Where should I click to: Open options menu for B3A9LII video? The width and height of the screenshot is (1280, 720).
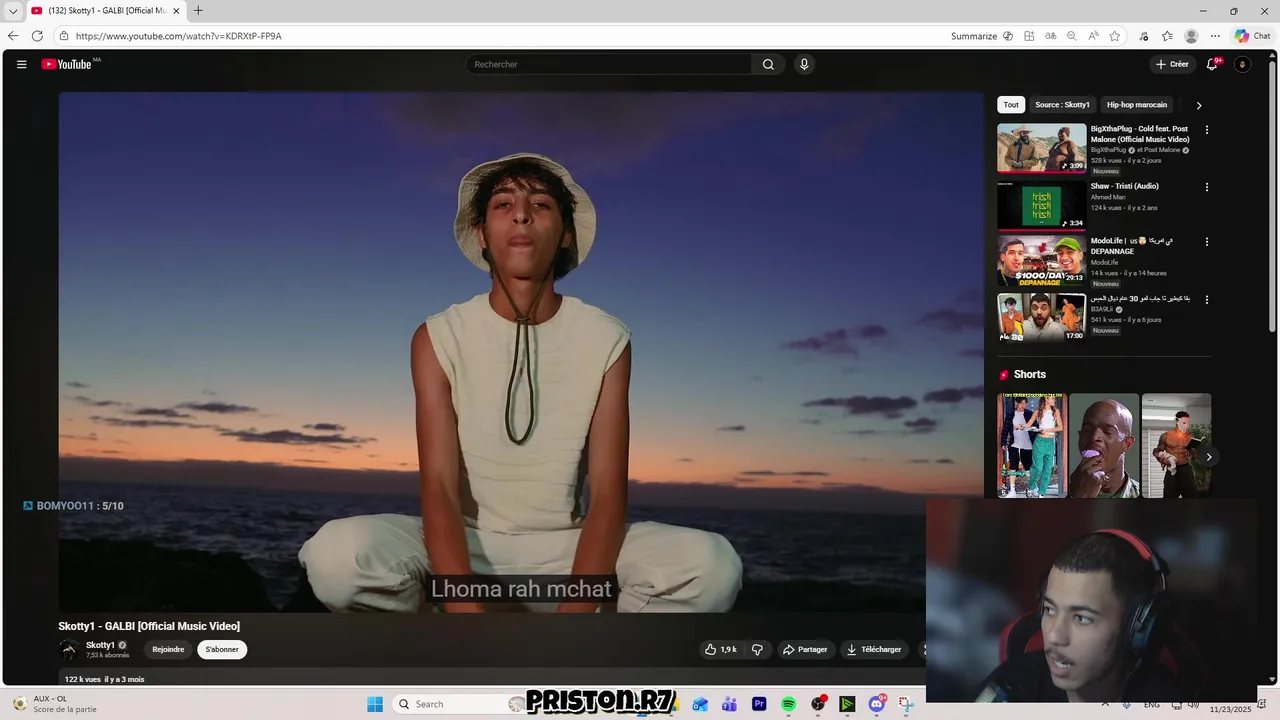[x=1207, y=299]
